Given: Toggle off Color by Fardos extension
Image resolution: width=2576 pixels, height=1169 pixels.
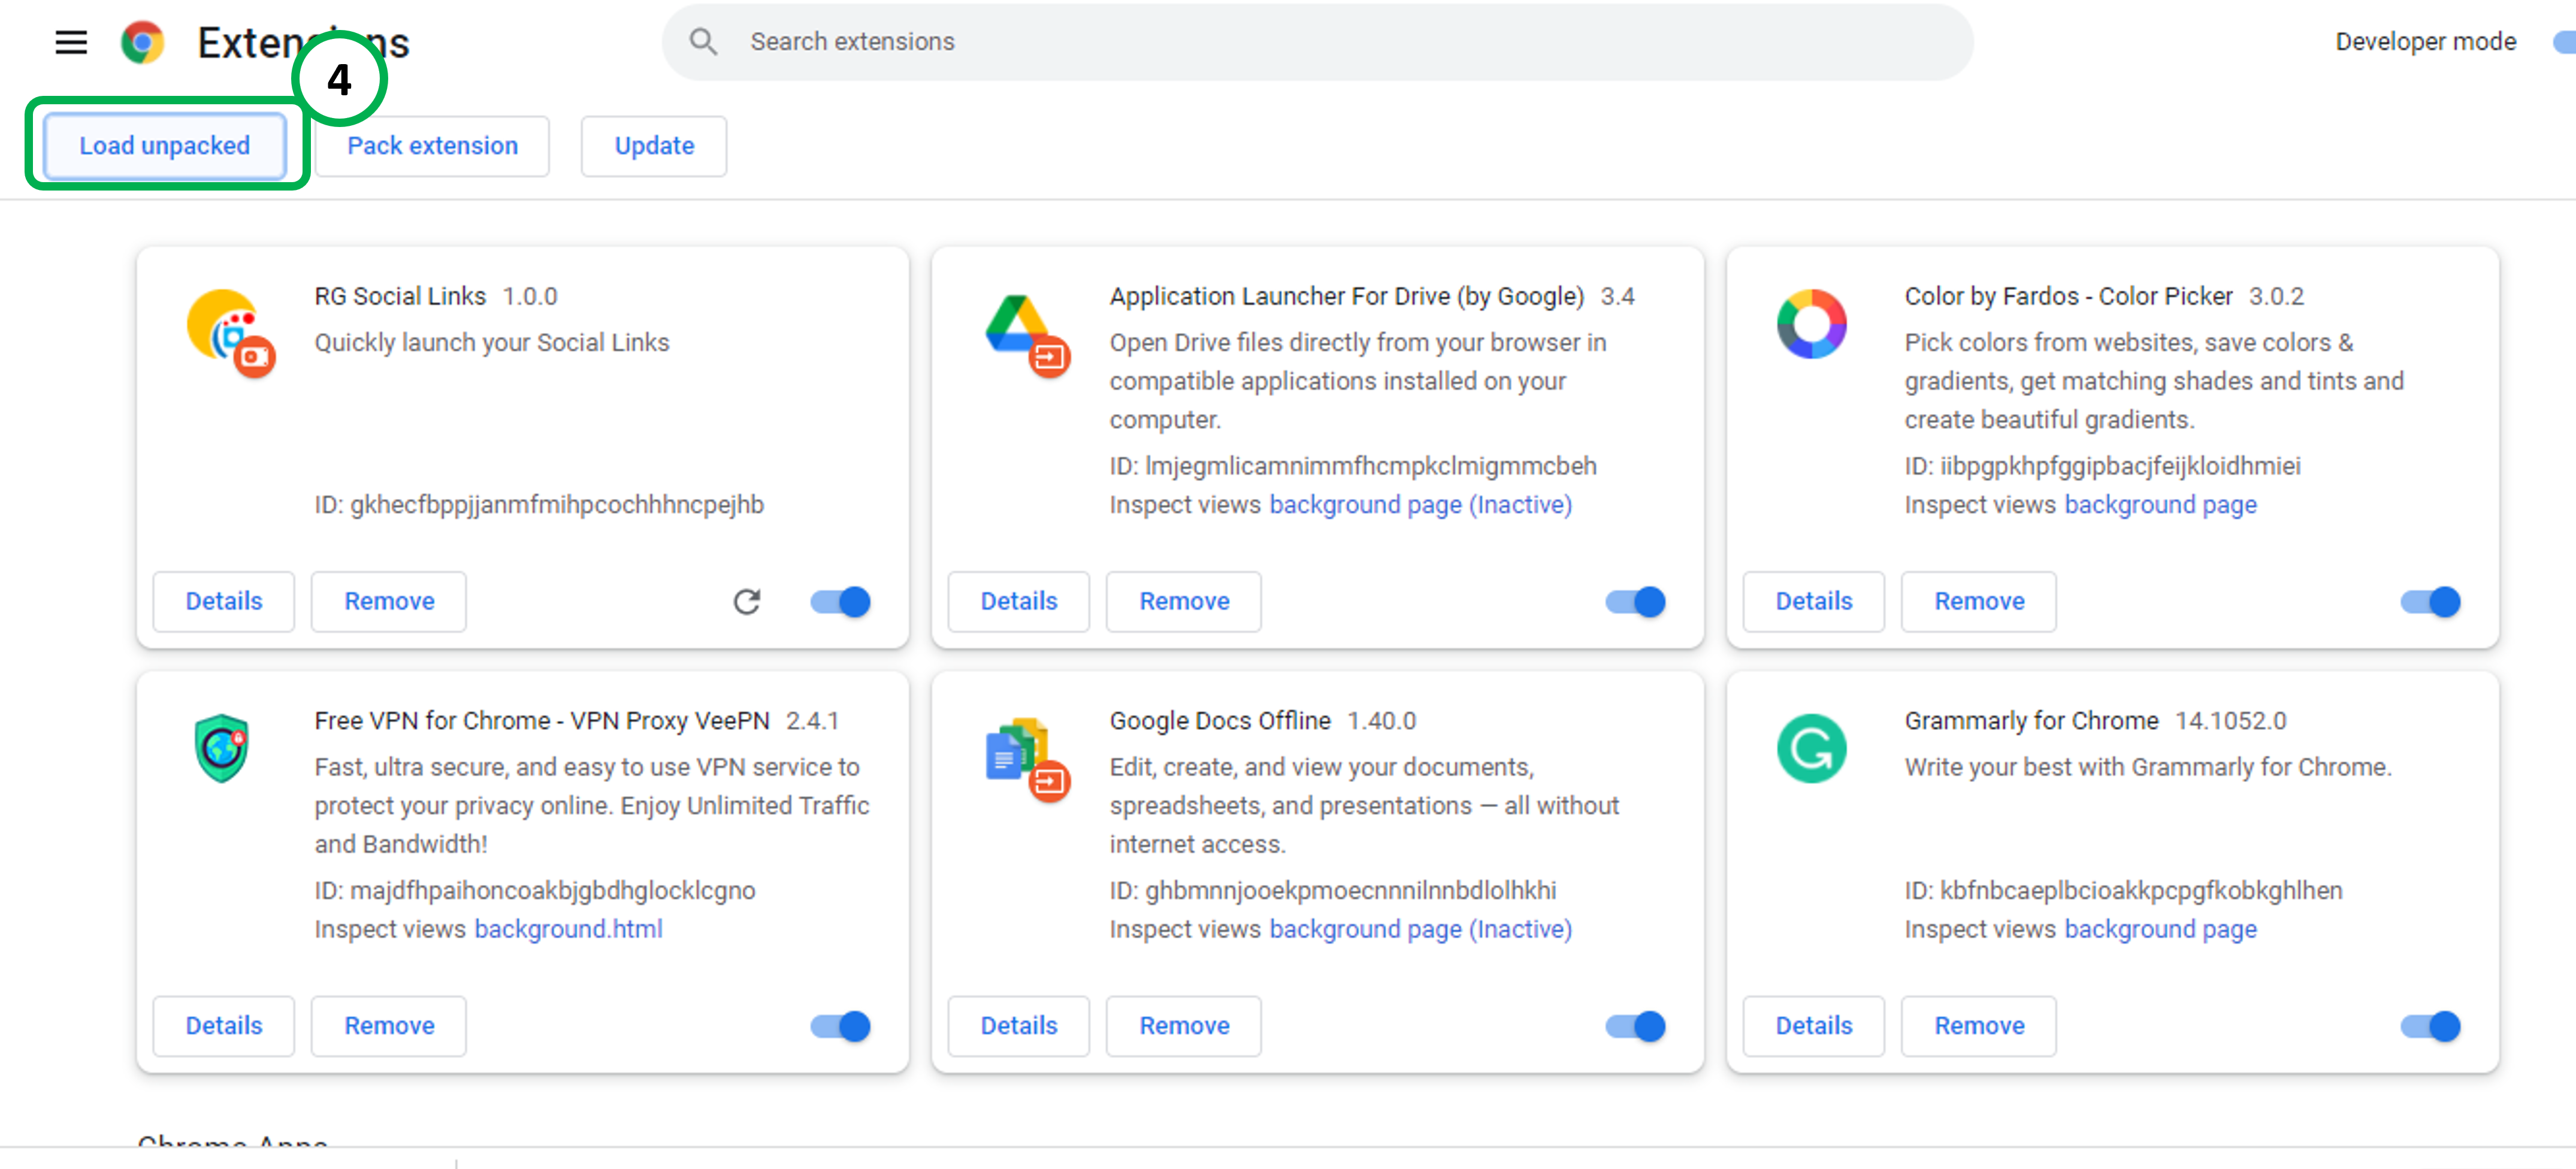Looking at the screenshot, I should 2431,602.
